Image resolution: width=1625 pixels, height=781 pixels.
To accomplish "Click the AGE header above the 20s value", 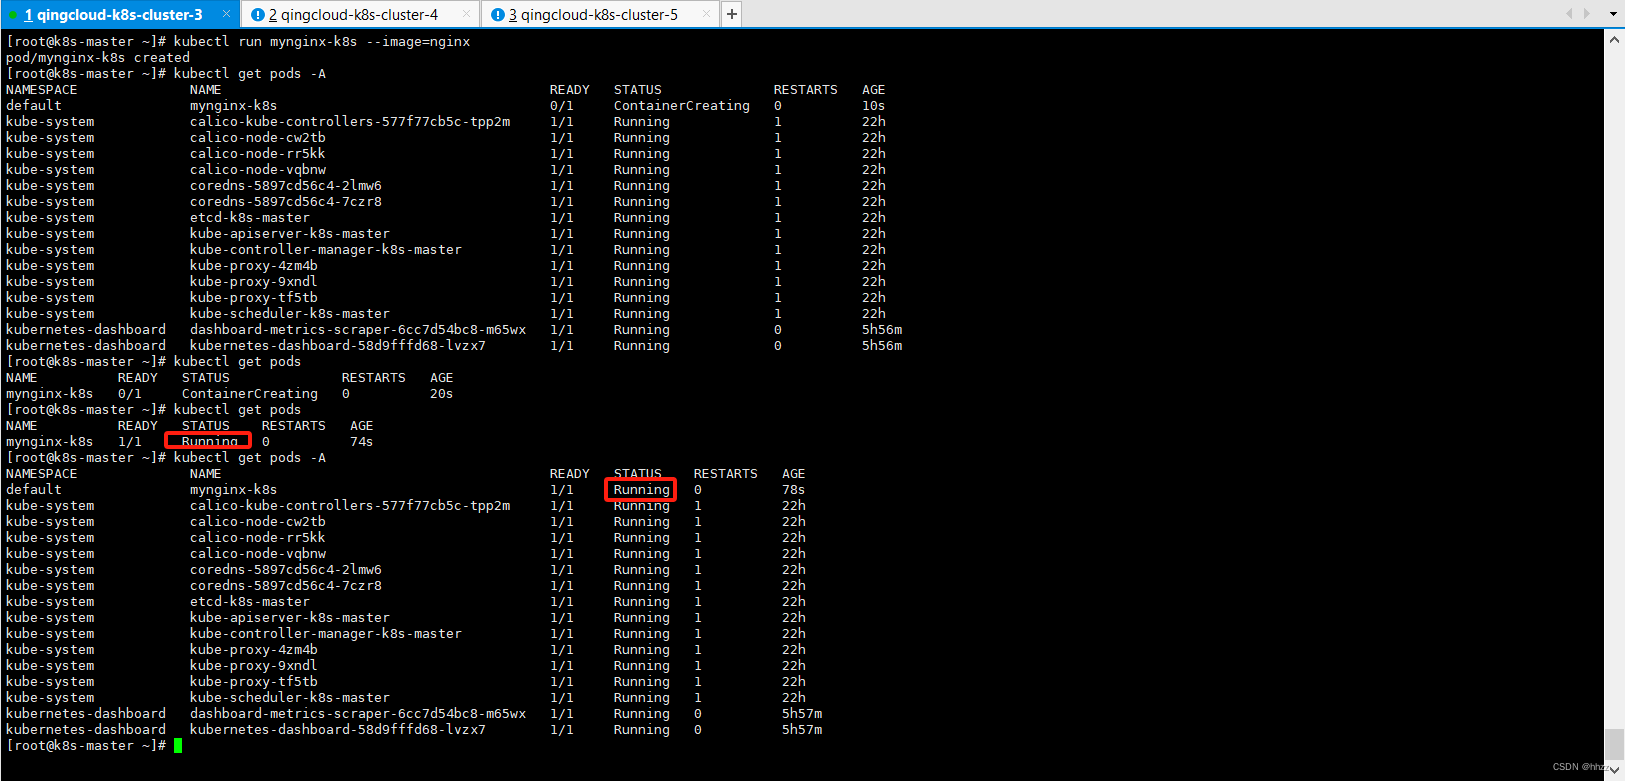I will (x=442, y=378).
